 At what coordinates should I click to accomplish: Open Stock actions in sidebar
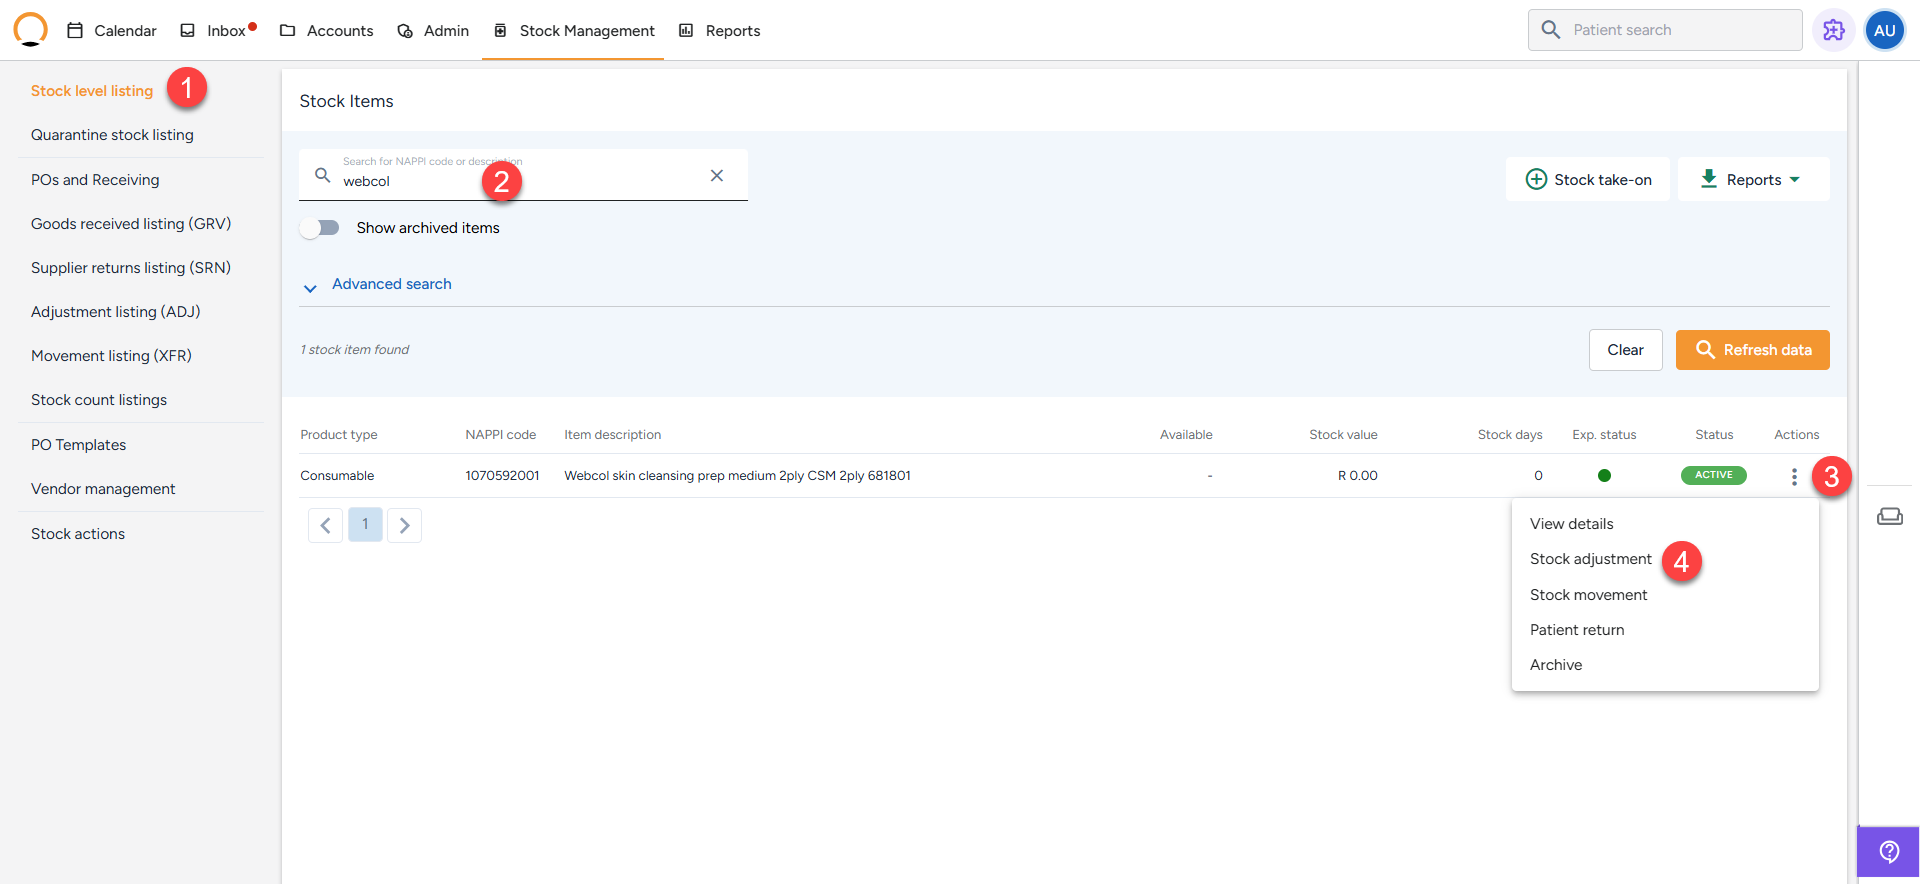coord(78,534)
